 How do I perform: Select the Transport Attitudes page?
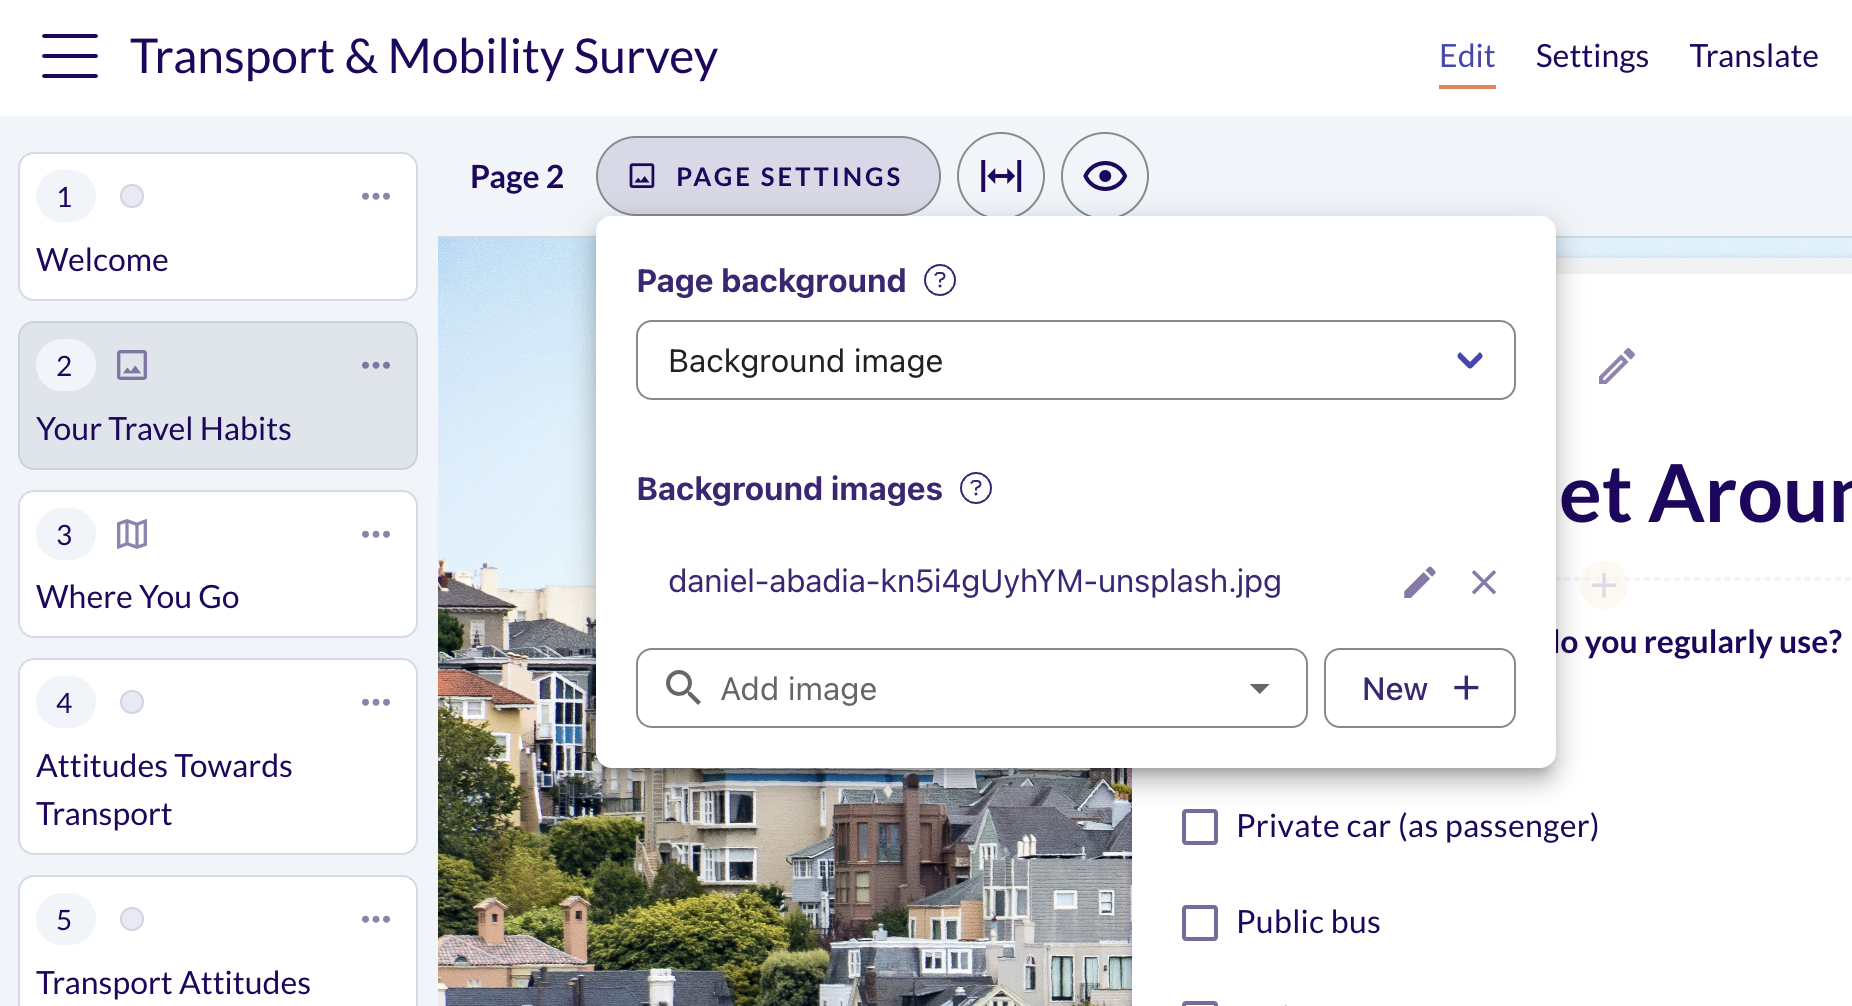(218, 942)
